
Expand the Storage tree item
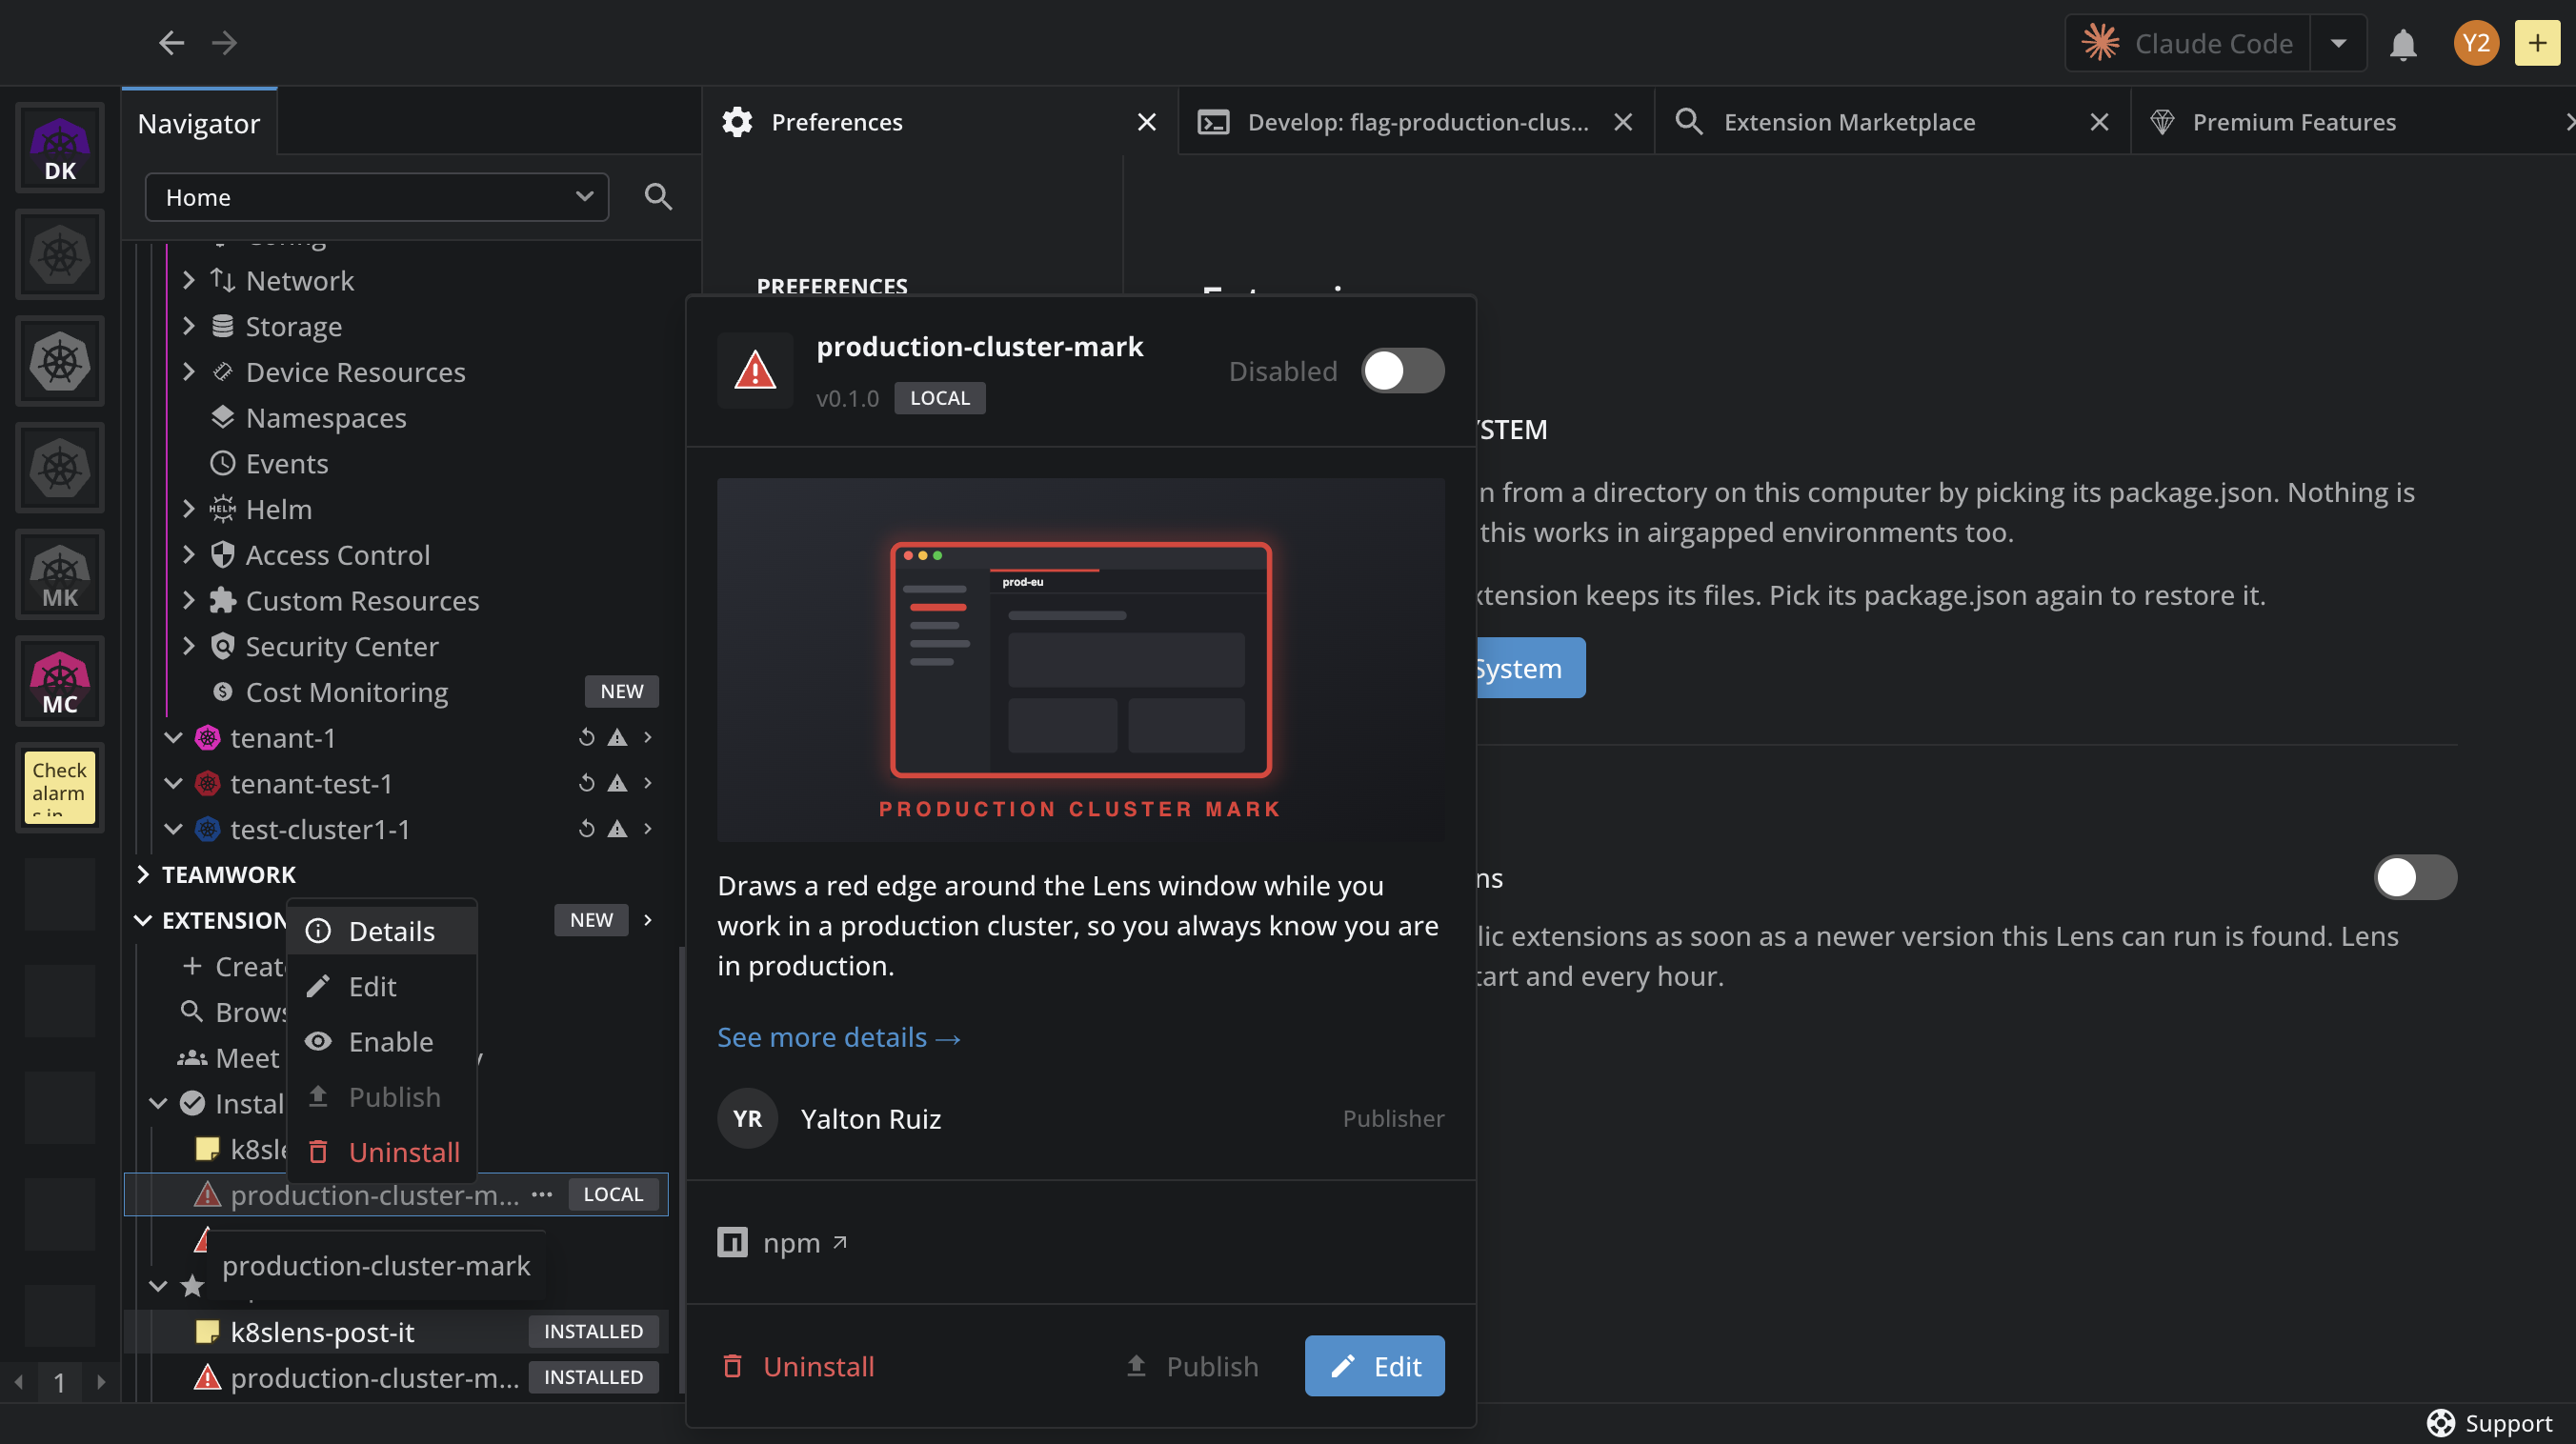(x=189, y=326)
